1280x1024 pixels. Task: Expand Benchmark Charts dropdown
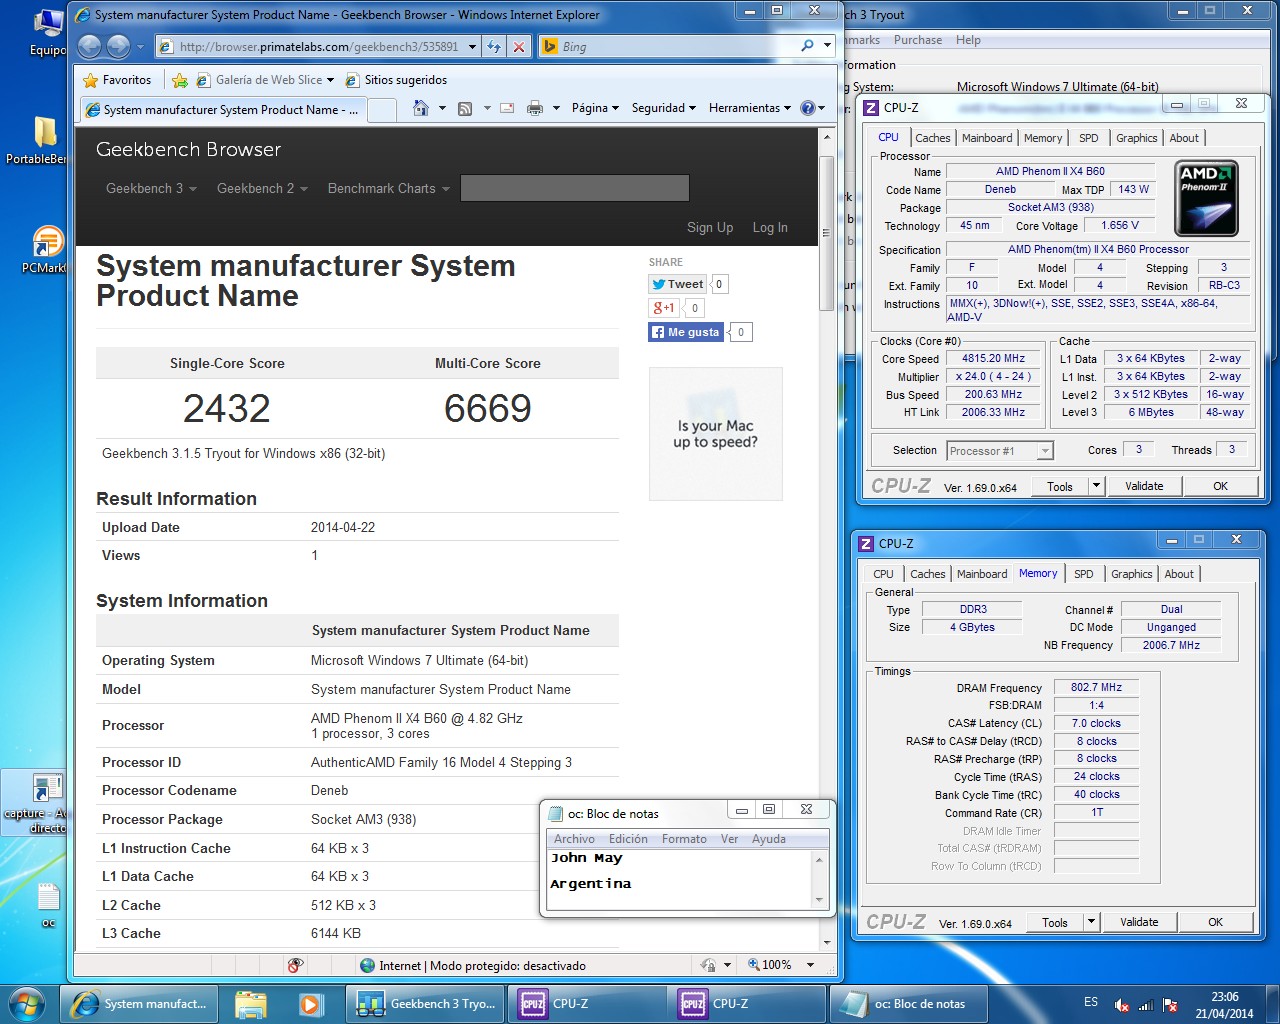389,188
